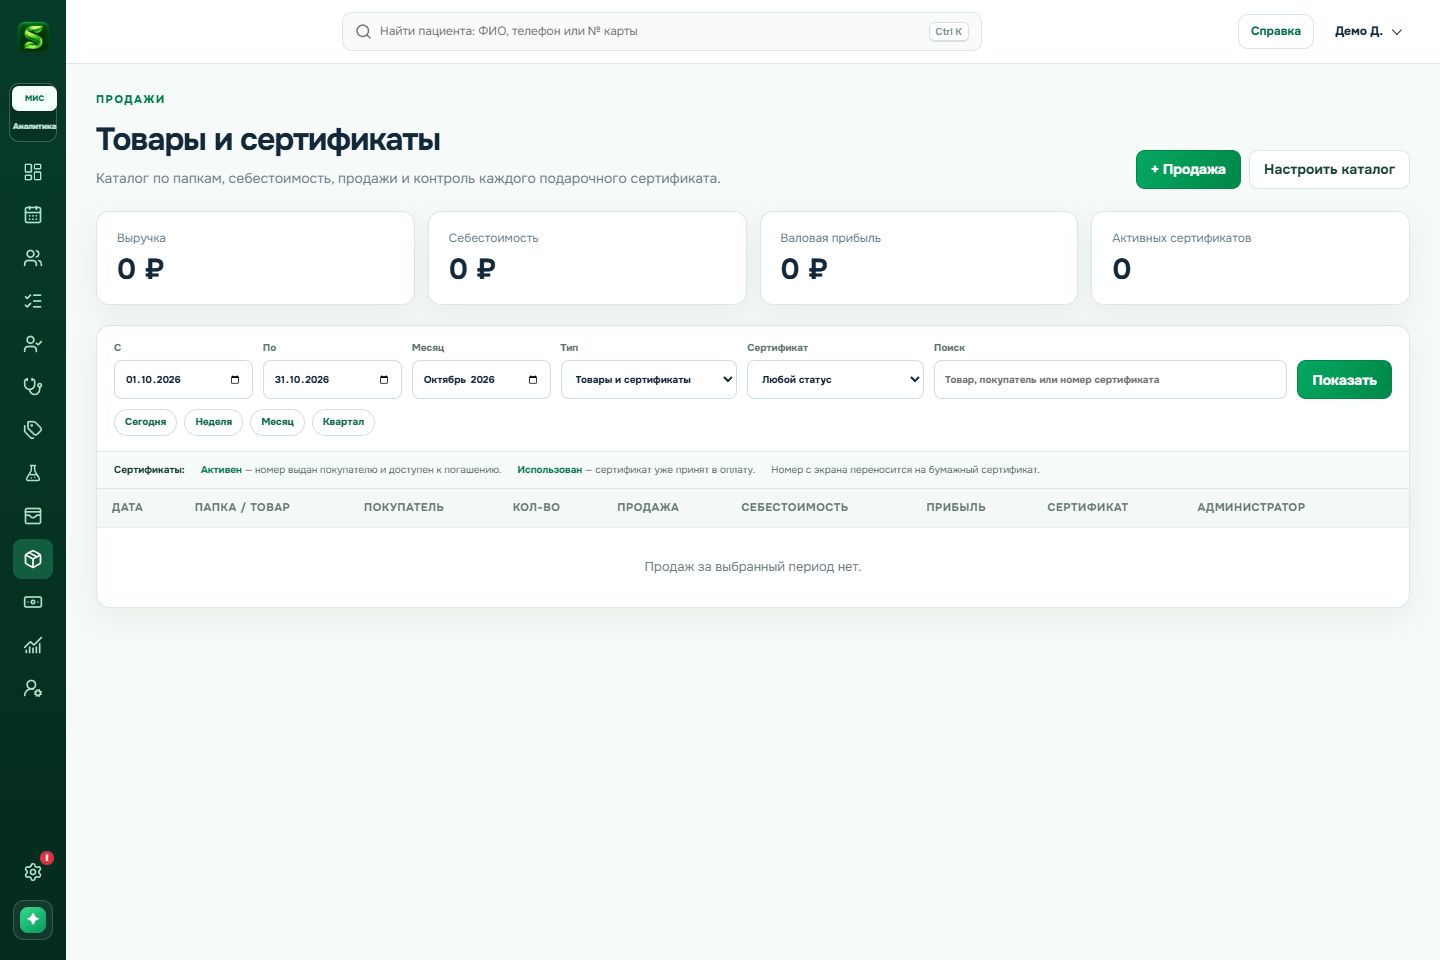Screen dimensions: 1440x960
Task: Click the Показать button
Action: [x=1344, y=379]
